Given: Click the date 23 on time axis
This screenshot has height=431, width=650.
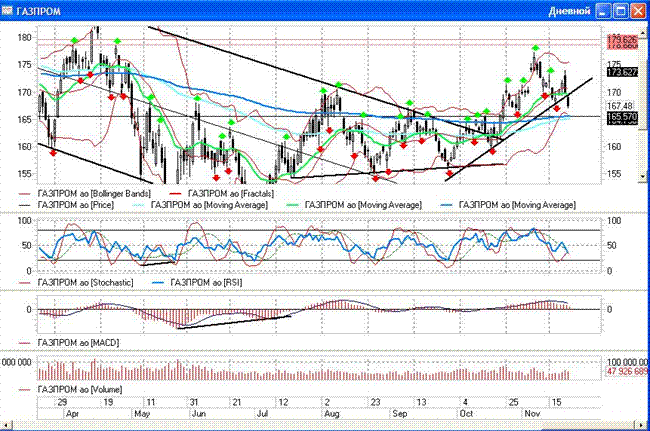Looking at the screenshot, I should (x=375, y=402).
